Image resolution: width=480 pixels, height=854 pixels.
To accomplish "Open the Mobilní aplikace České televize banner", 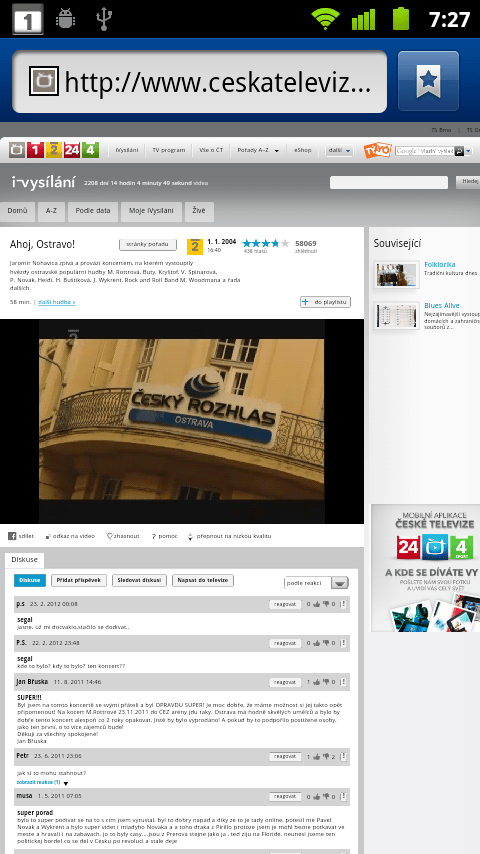I will [426, 568].
